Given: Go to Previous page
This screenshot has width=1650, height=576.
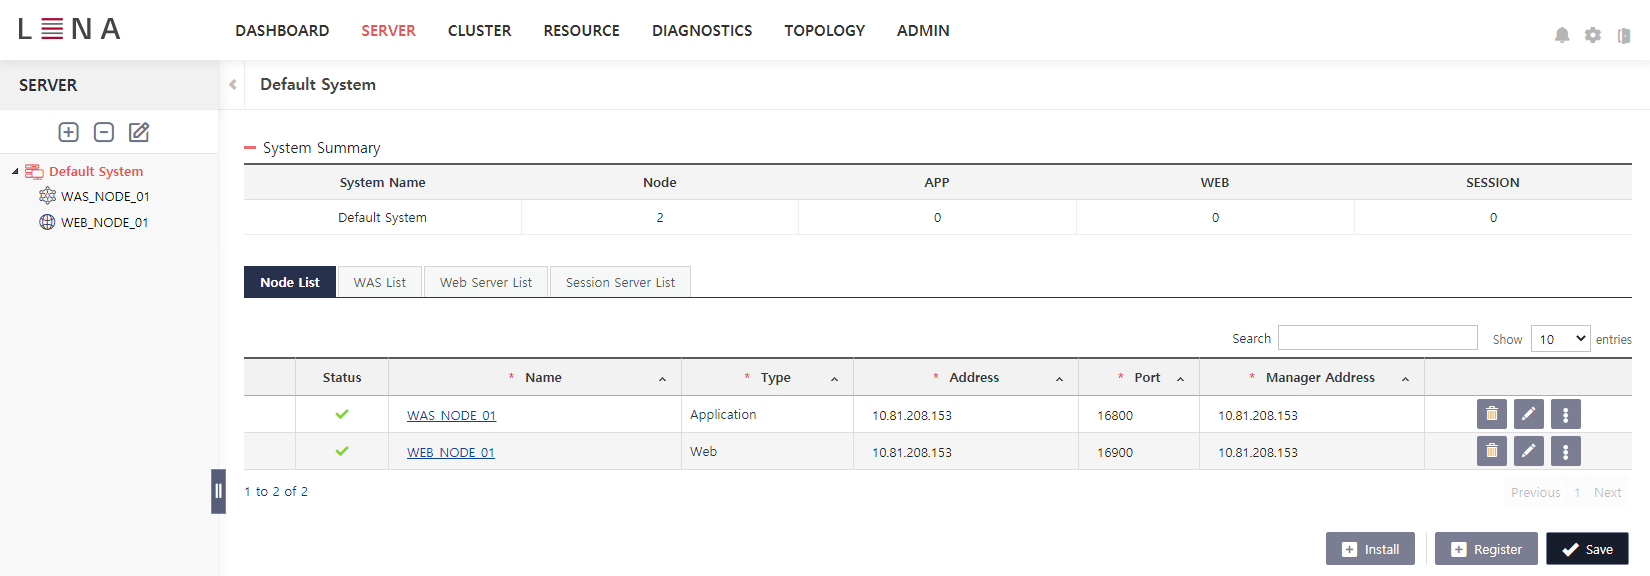Looking at the screenshot, I should [1535, 492].
